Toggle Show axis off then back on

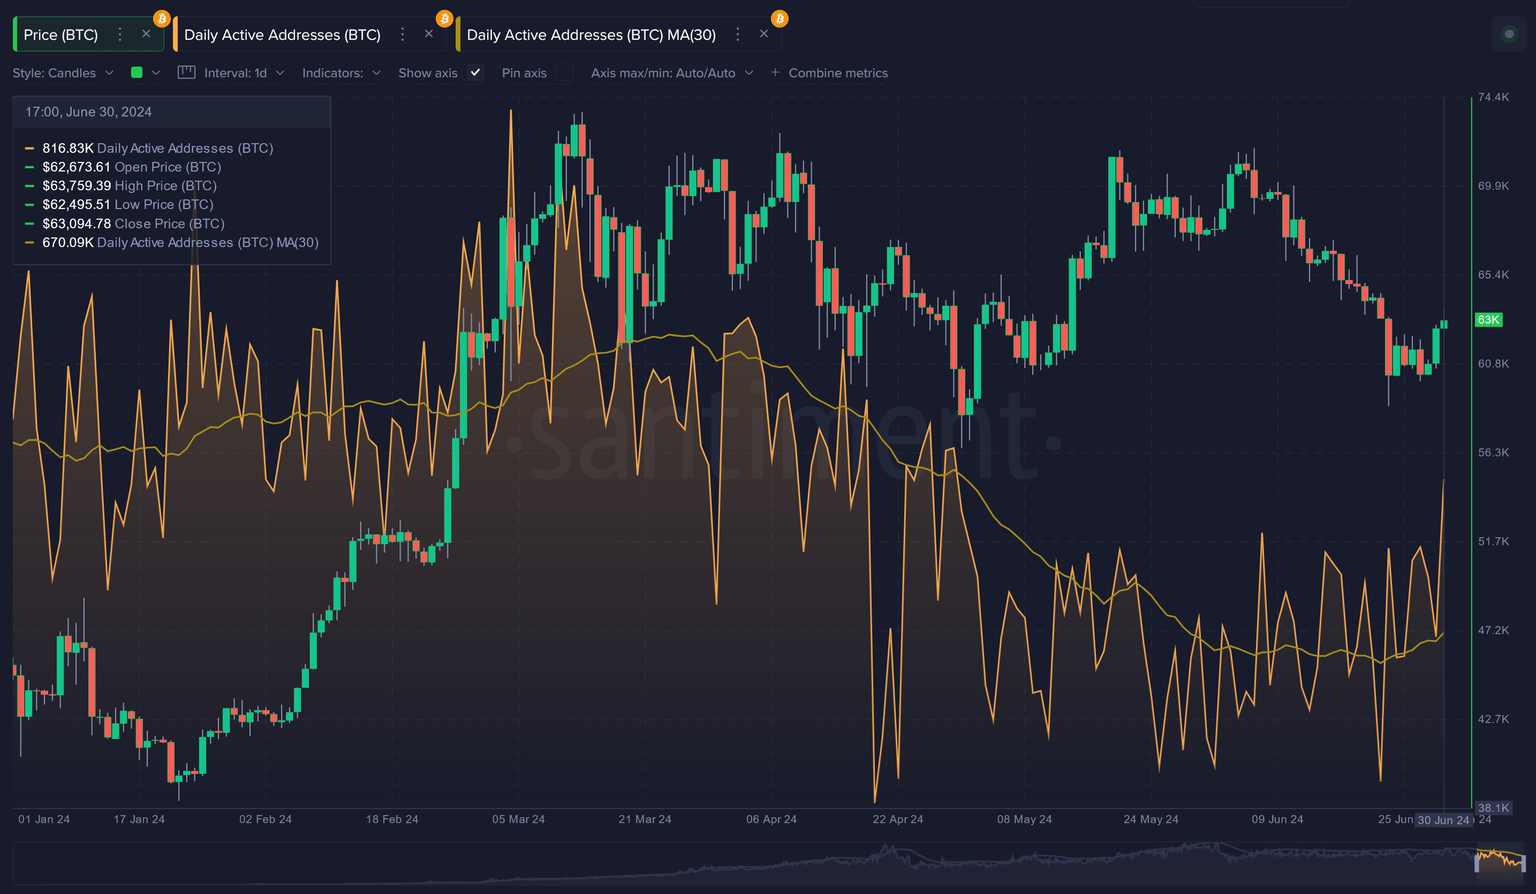[x=475, y=72]
